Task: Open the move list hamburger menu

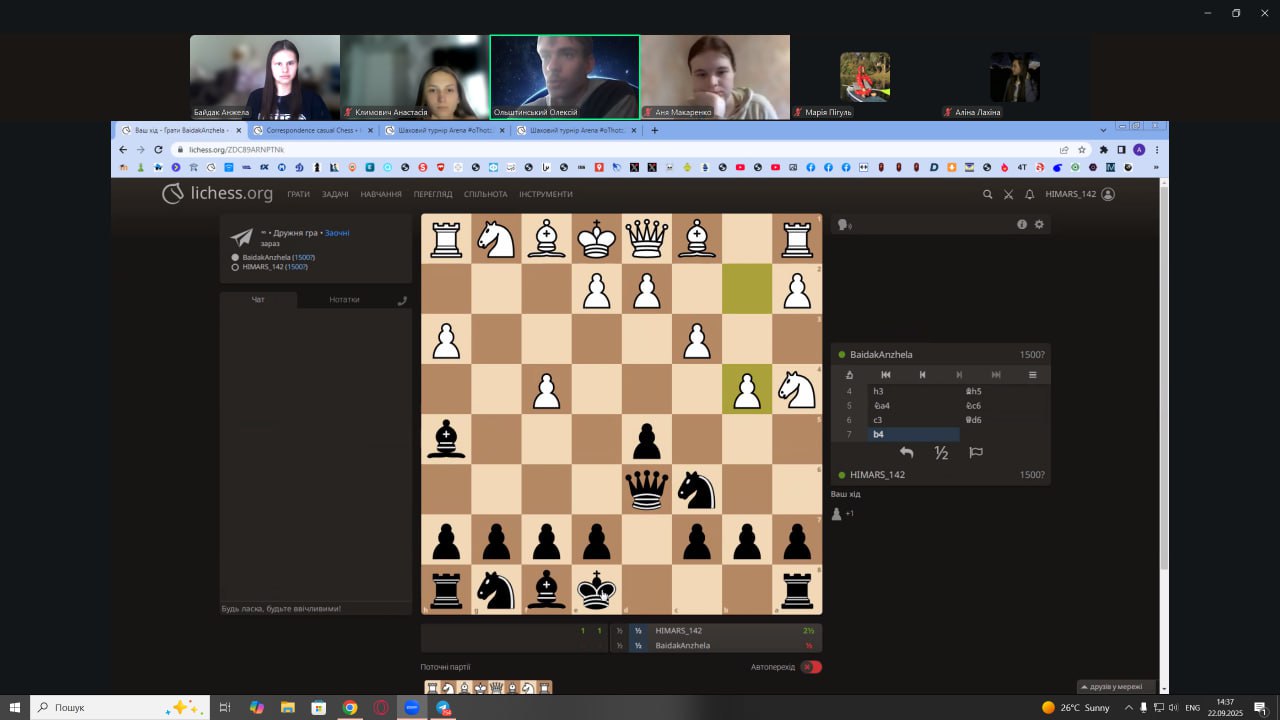Action: click(x=1032, y=375)
